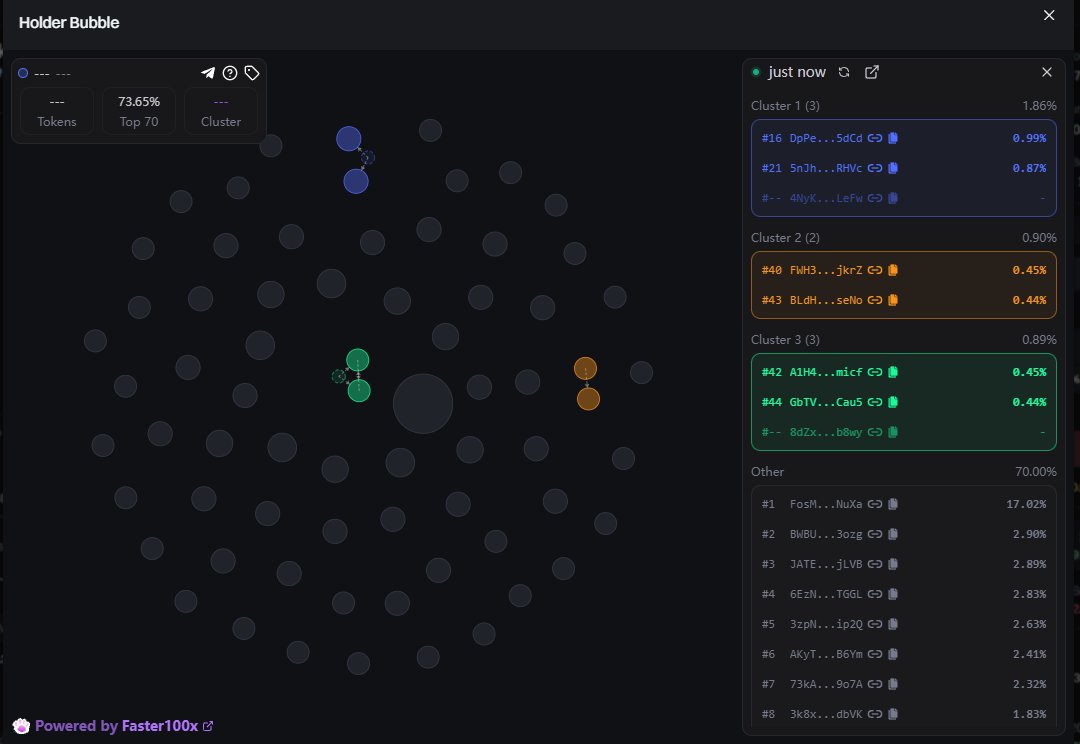The width and height of the screenshot is (1080, 744).
Task: Select holder row #1 FosM...NuXa
Action: click(904, 504)
